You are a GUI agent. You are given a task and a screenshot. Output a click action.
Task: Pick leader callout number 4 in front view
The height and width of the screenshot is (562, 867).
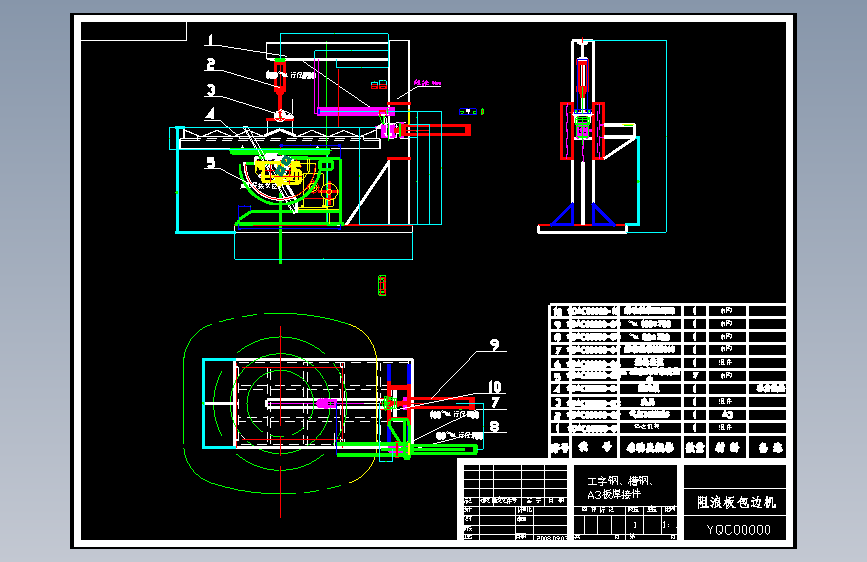click(210, 114)
